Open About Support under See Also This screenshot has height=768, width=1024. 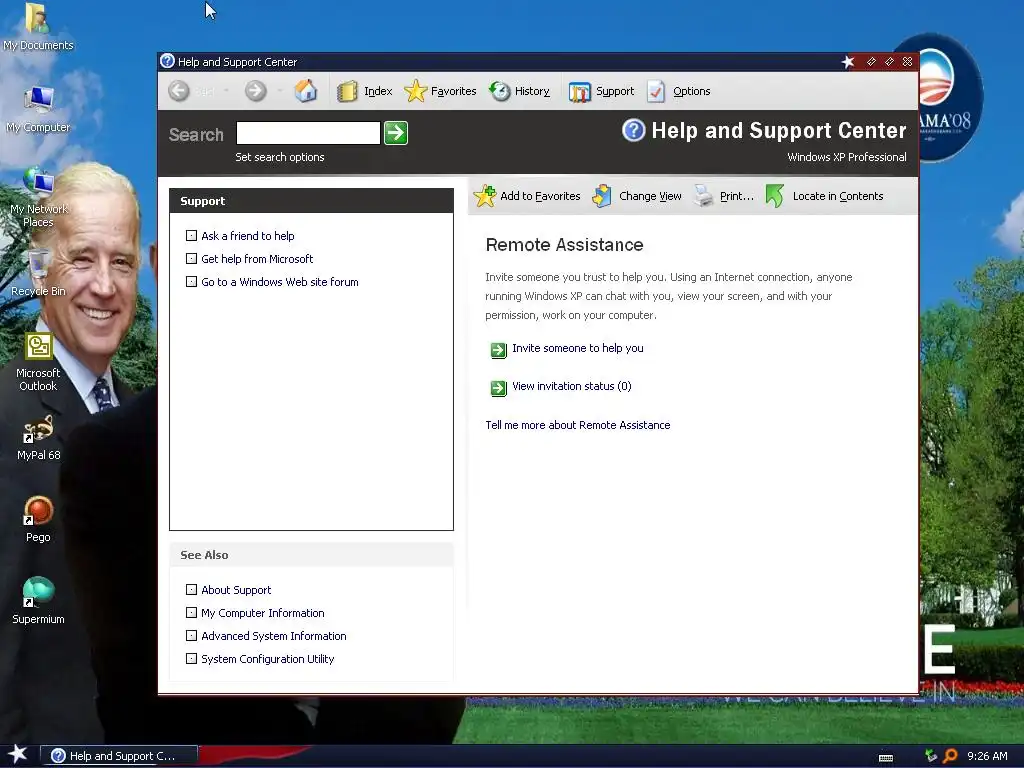236,590
